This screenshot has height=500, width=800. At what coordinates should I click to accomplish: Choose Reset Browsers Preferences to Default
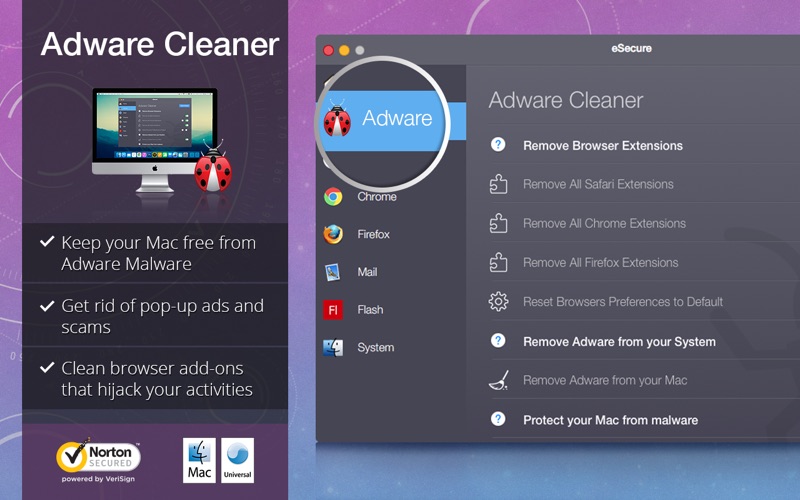623,302
